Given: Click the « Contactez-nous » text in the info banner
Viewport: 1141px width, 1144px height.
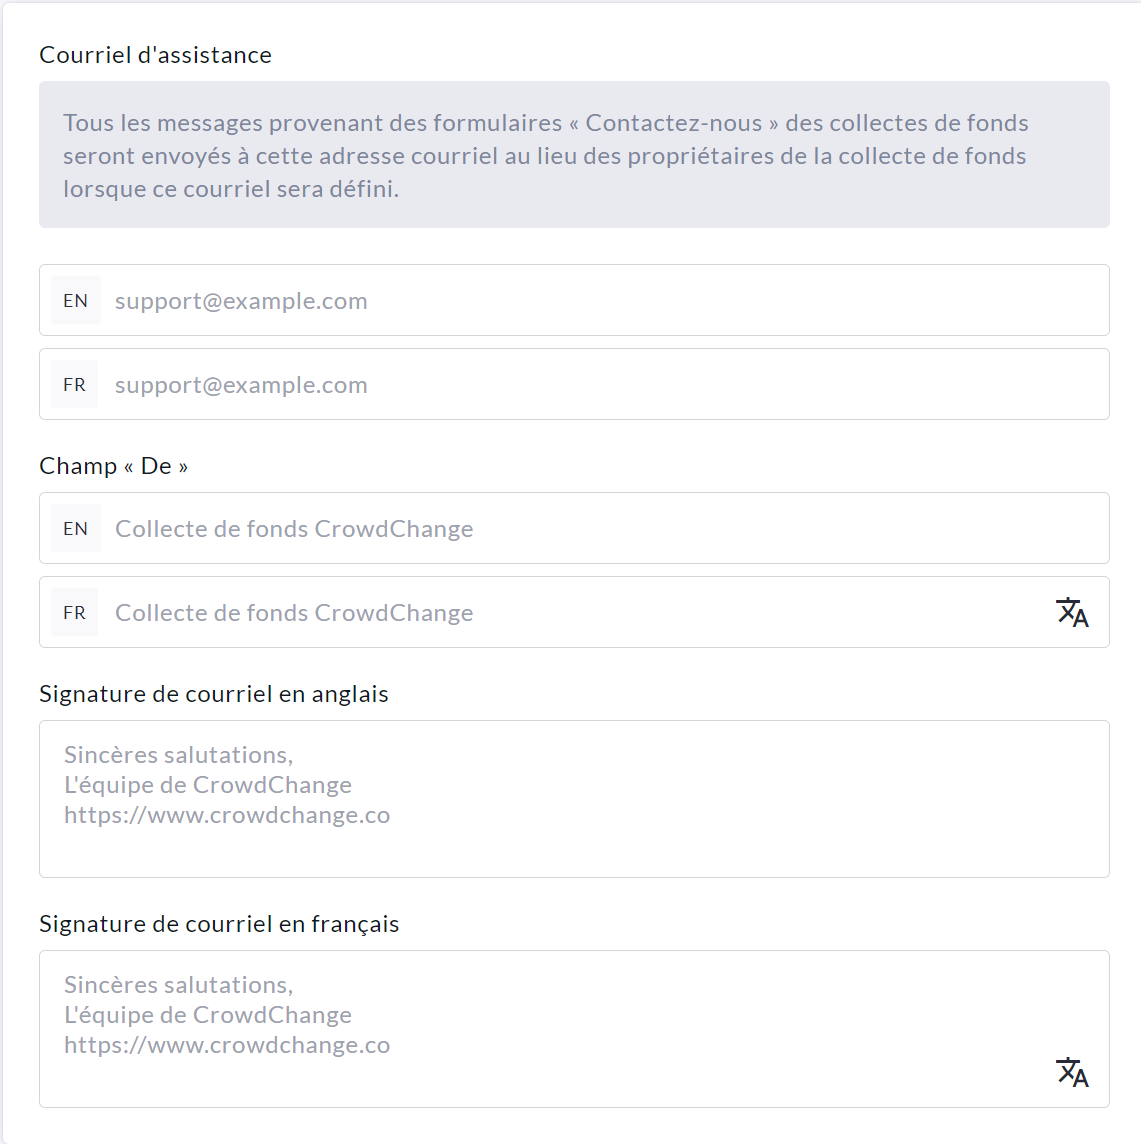Looking at the screenshot, I should click(x=673, y=123).
